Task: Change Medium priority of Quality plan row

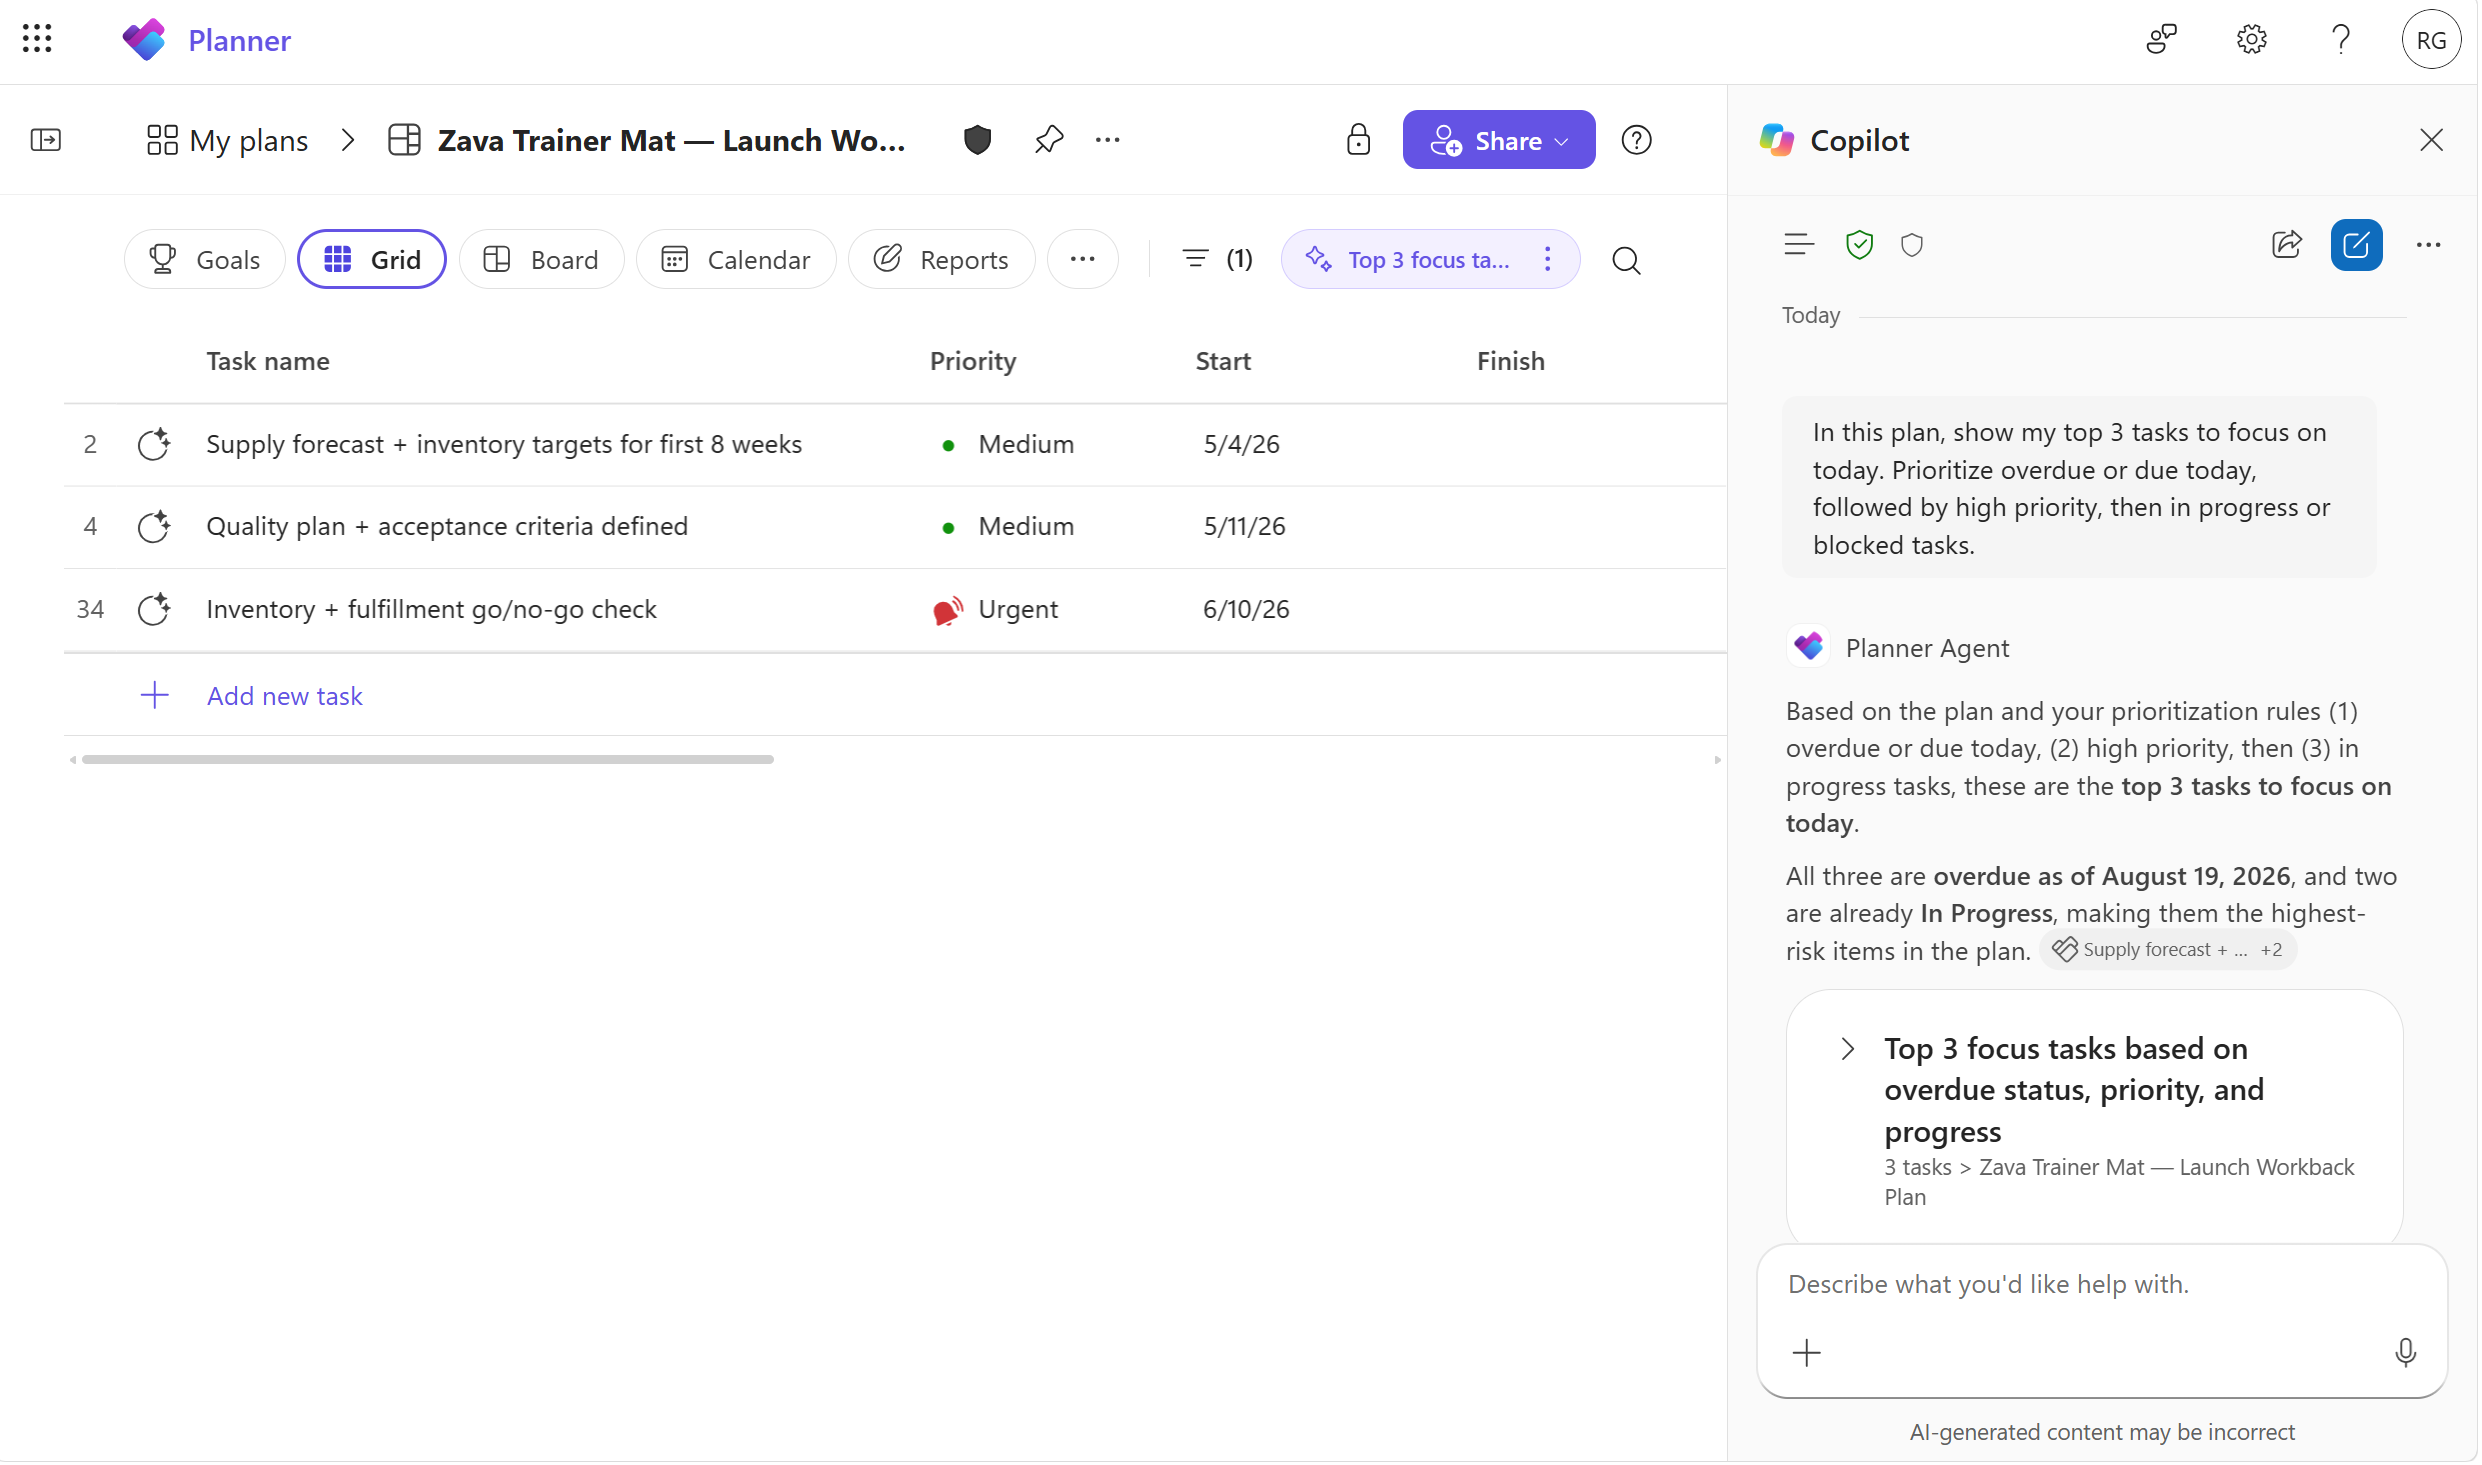Action: (1008, 527)
